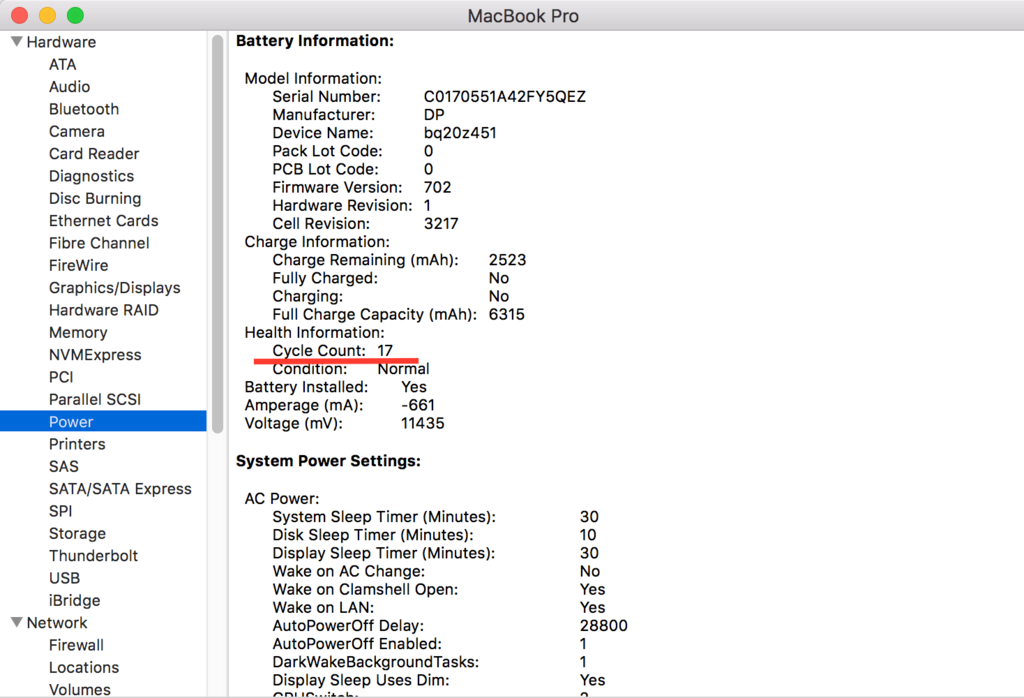Click the Cell Revision value 3217
Image resolution: width=1024 pixels, height=698 pixels.
[x=441, y=223]
